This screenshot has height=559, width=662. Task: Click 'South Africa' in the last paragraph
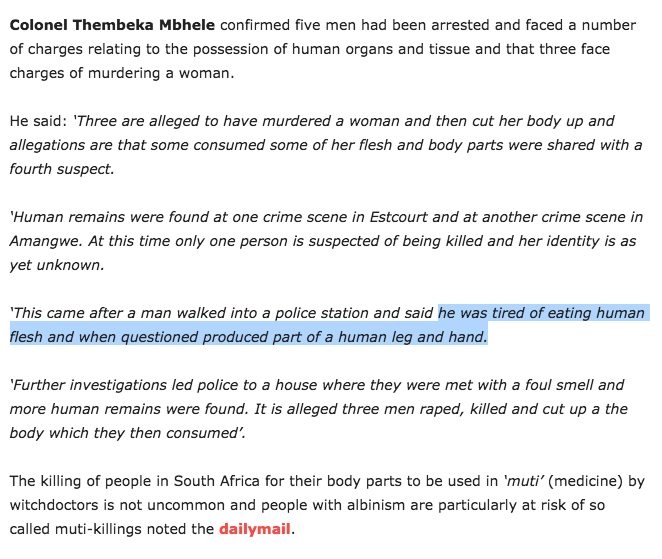[x=217, y=481]
